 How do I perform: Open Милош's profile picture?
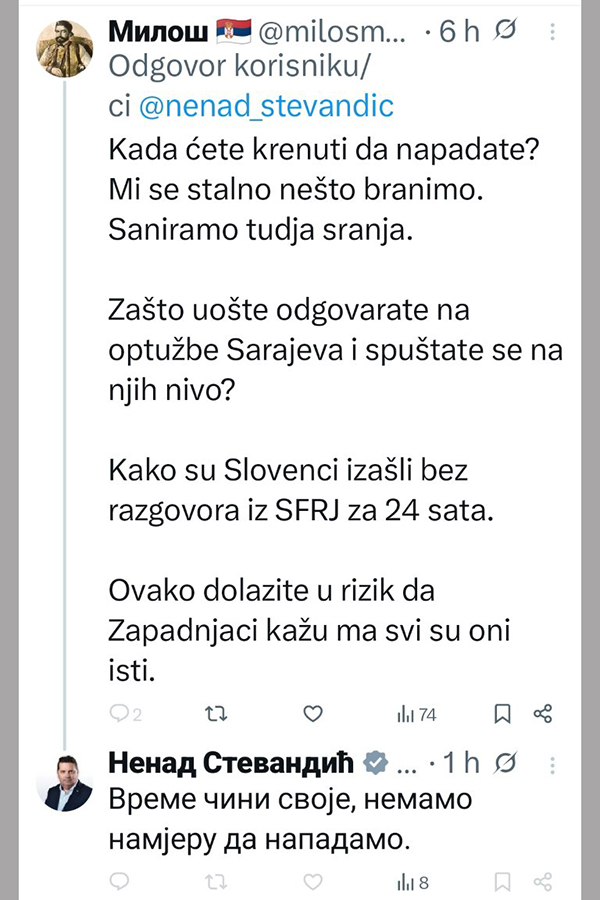66,48
